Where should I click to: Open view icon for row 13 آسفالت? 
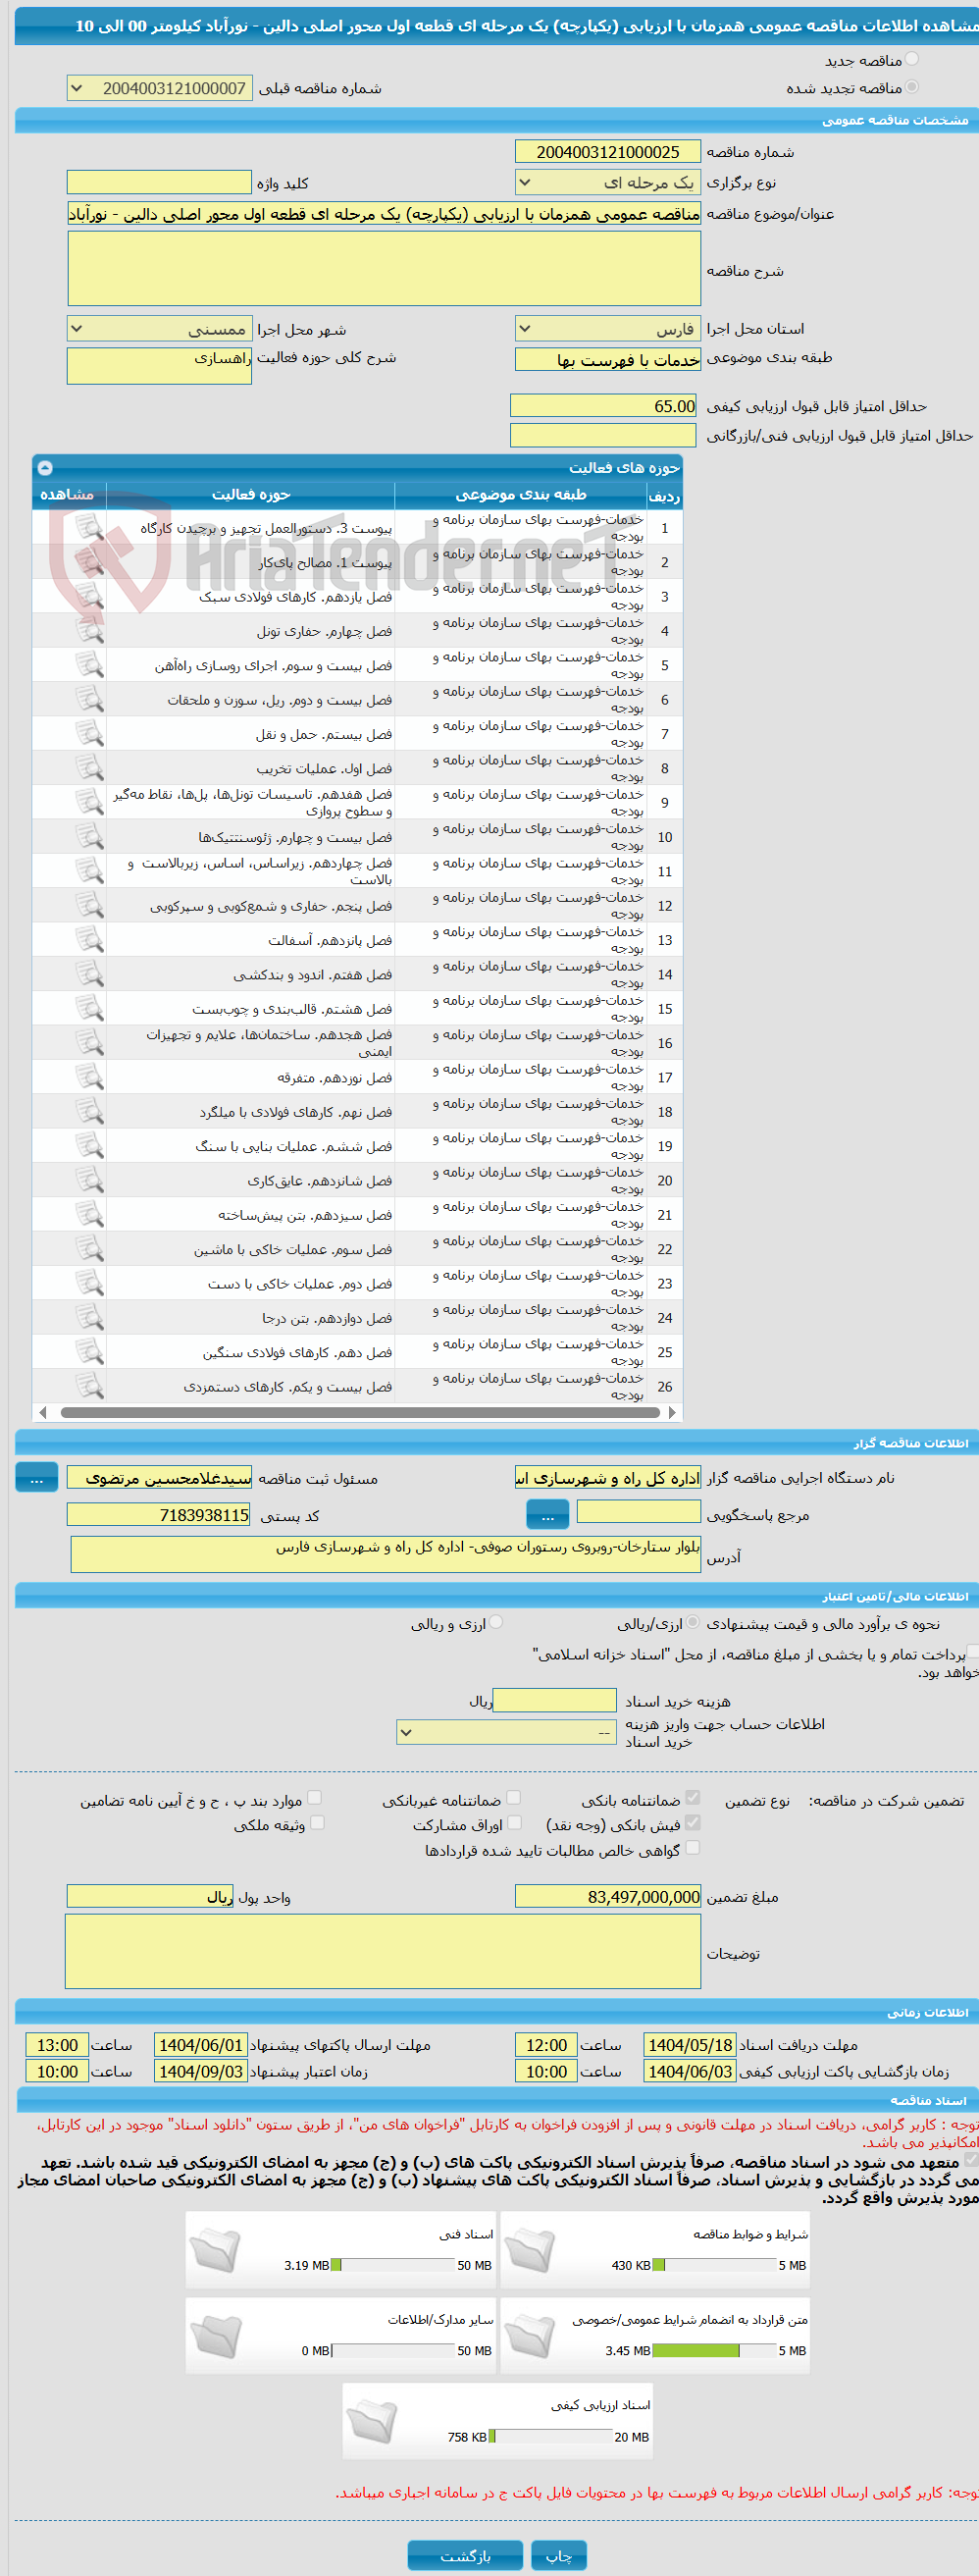tap(89, 939)
